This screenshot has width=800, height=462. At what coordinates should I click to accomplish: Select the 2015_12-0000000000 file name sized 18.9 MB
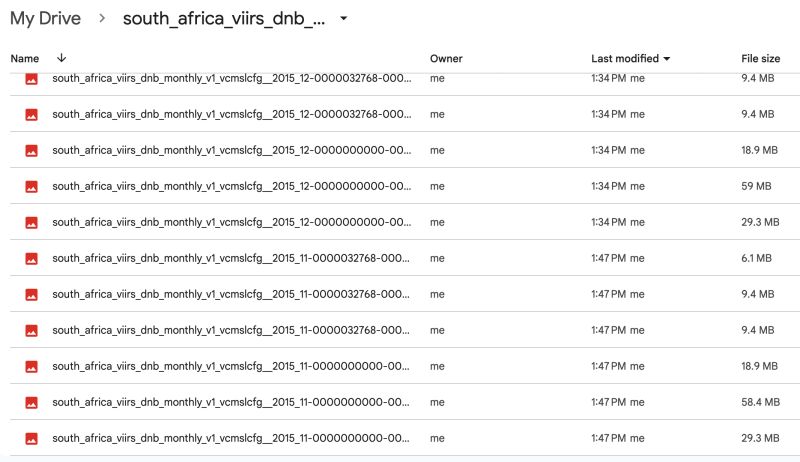[x=232, y=150]
